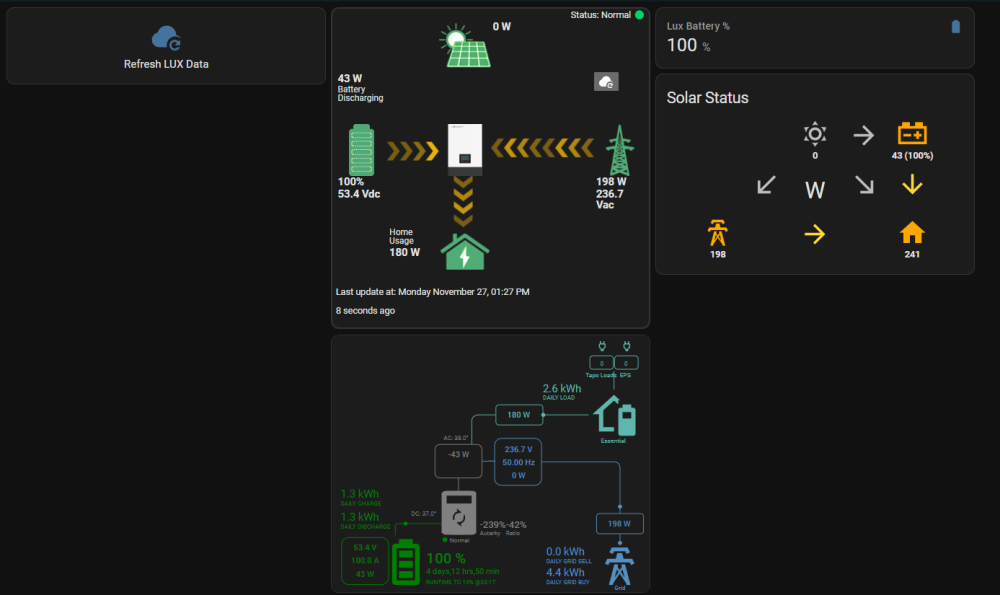Click the battery-to-inverter flow arrows
Viewport: 1000px width, 595px height.
413,151
